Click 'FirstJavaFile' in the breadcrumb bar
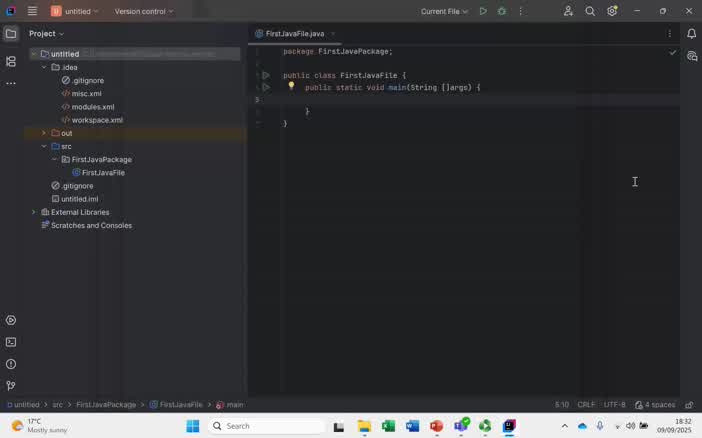Viewport: 702px width, 438px height. click(x=176, y=405)
